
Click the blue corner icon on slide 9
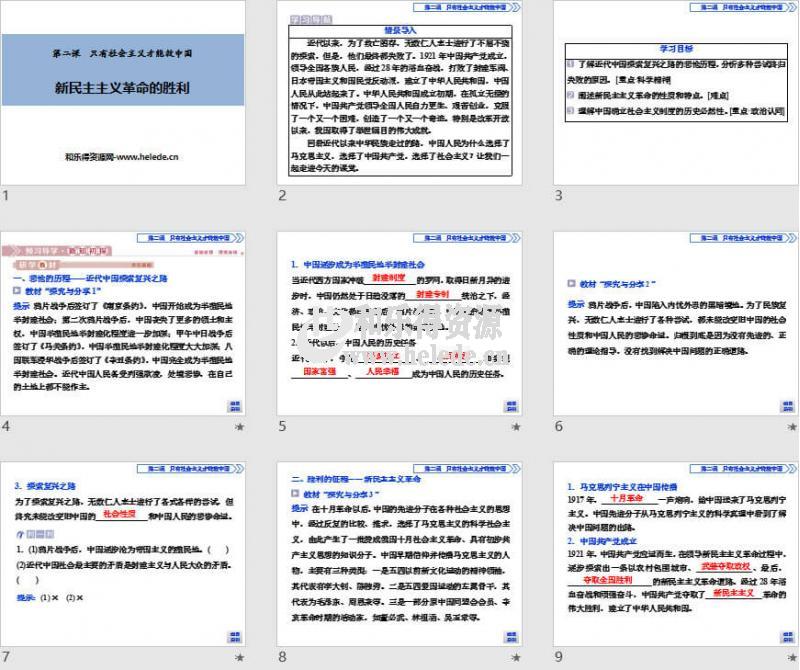pyautogui.click(x=788, y=637)
